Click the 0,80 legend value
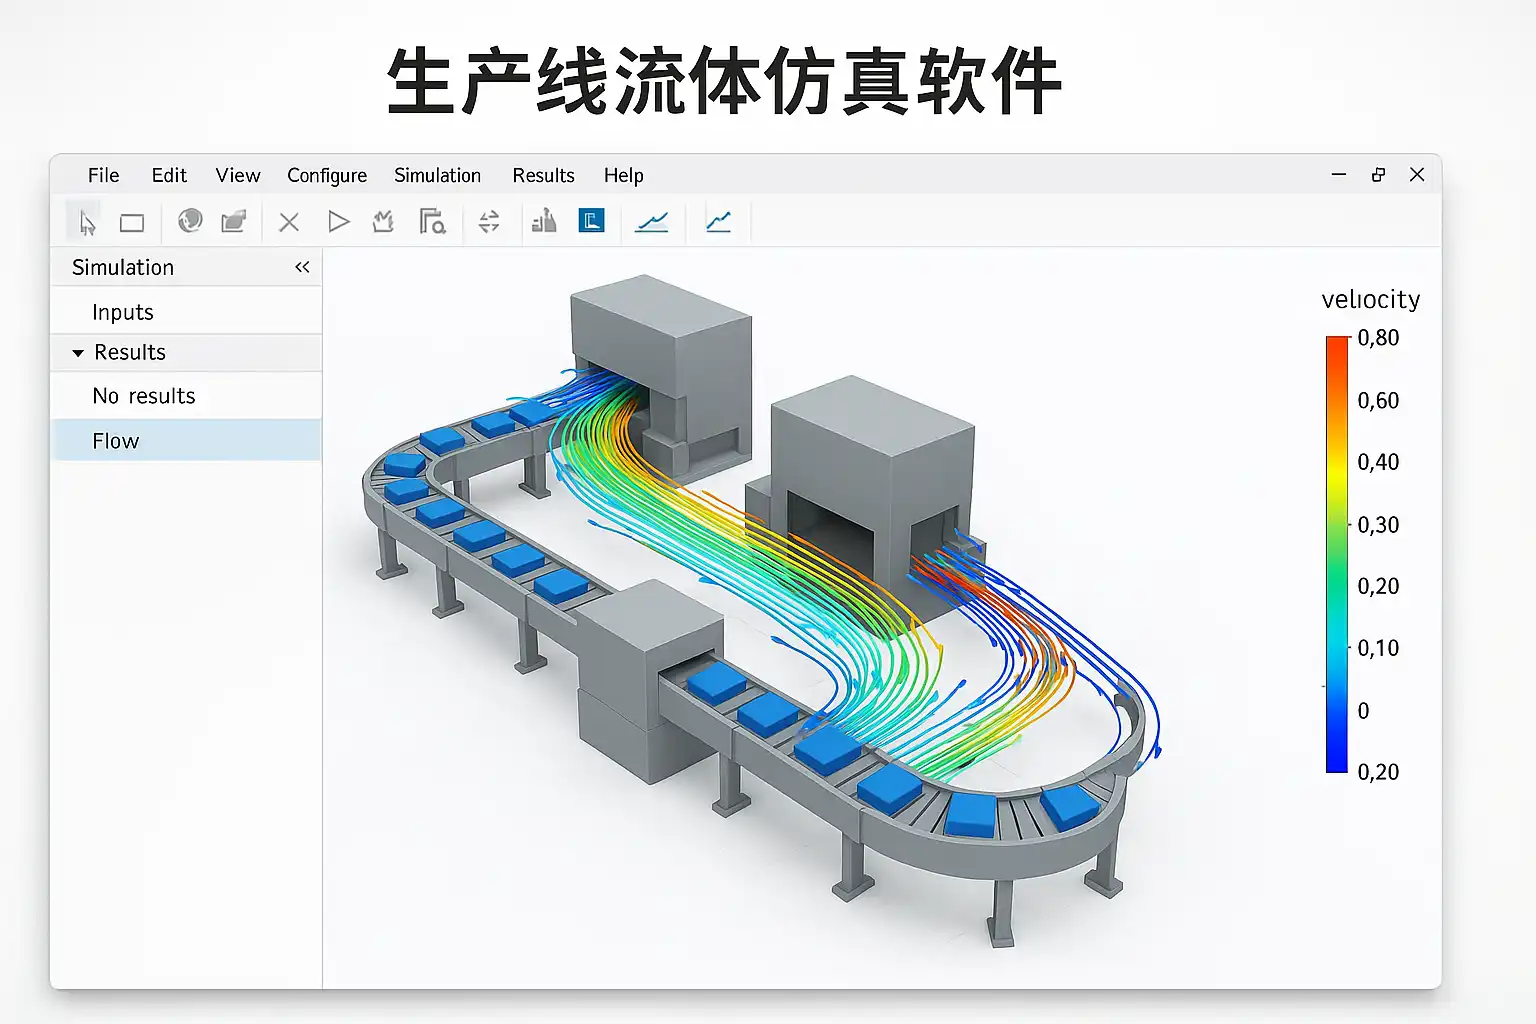This screenshot has width=1536, height=1024. pos(1378,338)
